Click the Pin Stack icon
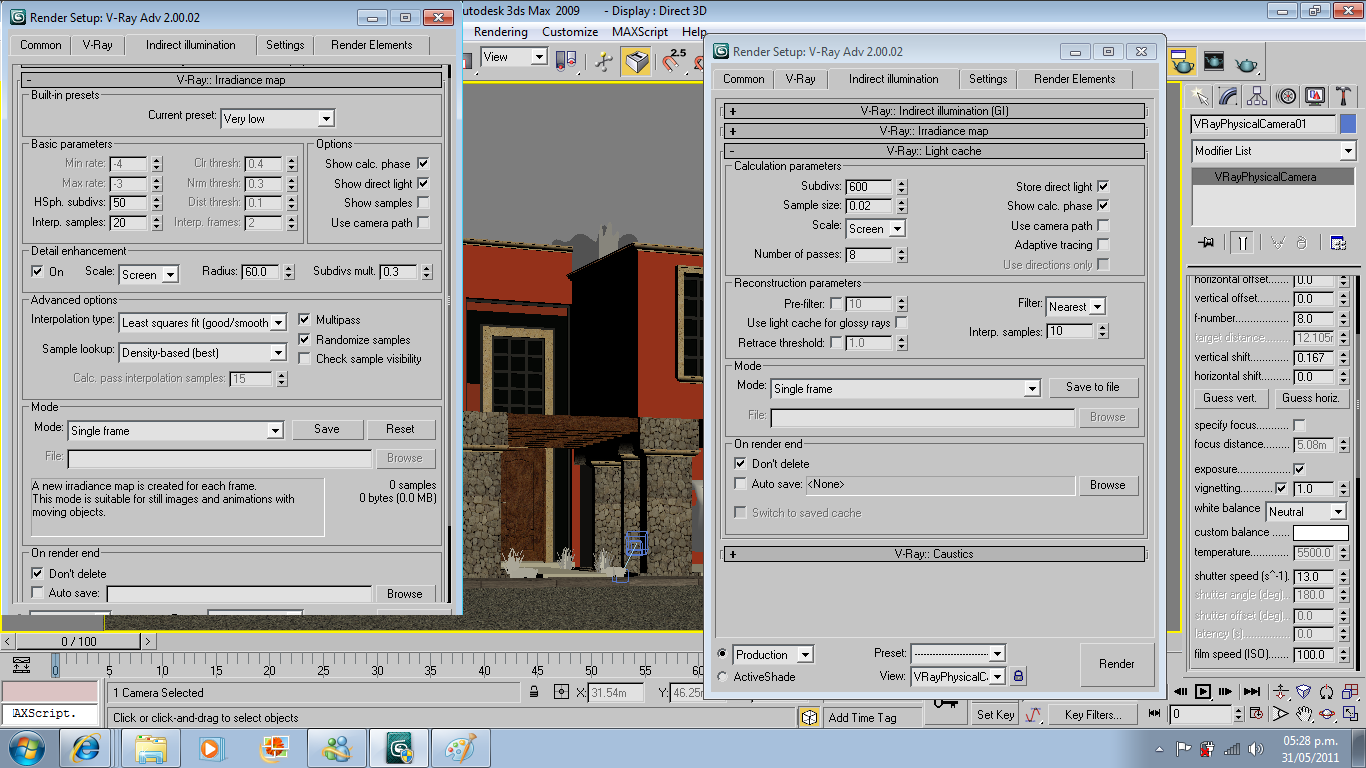1366x768 pixels. pos(1206,242)
